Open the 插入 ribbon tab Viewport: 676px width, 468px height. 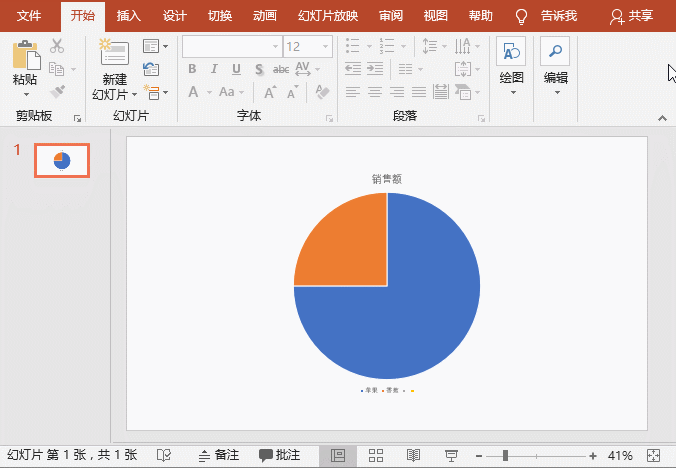click(x=129, y=16)
